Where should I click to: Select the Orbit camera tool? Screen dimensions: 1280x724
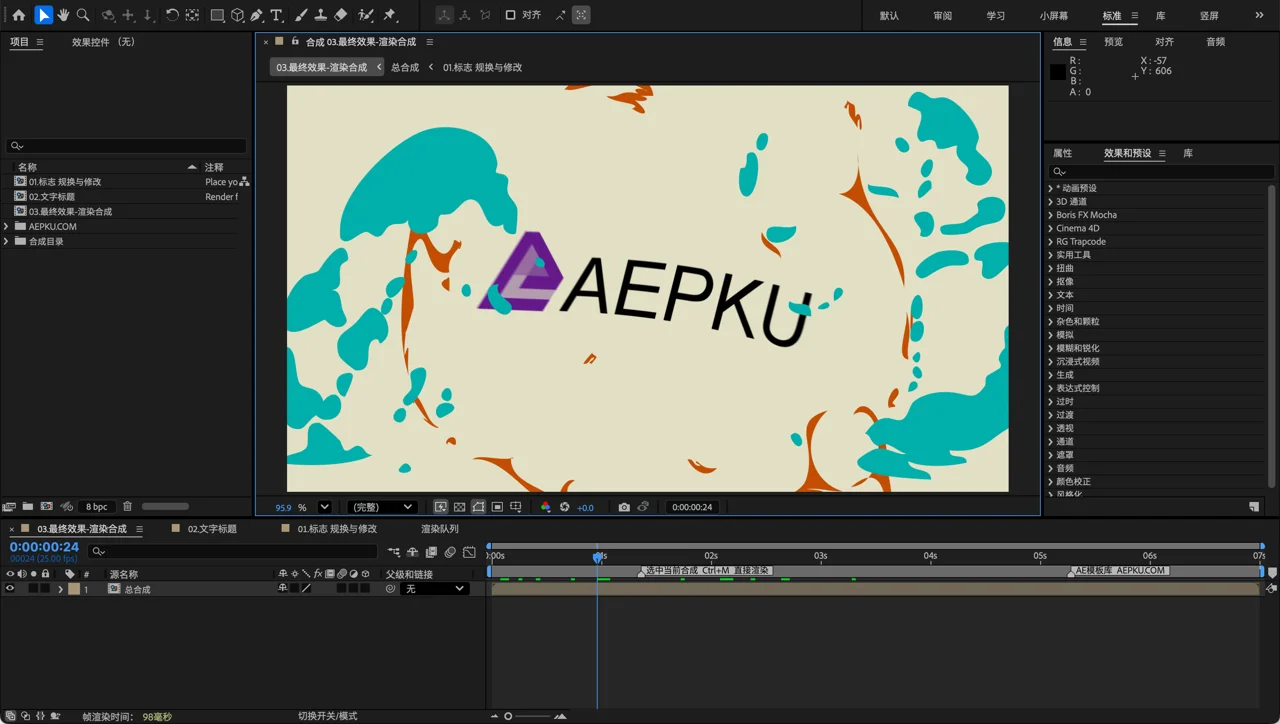coord(108,15)
